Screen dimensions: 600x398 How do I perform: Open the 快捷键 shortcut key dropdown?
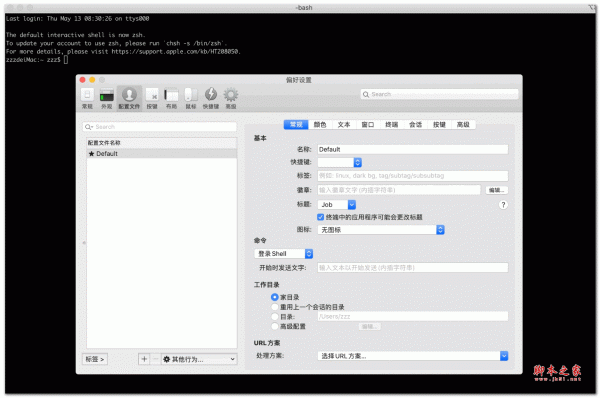tap(339, 162)
